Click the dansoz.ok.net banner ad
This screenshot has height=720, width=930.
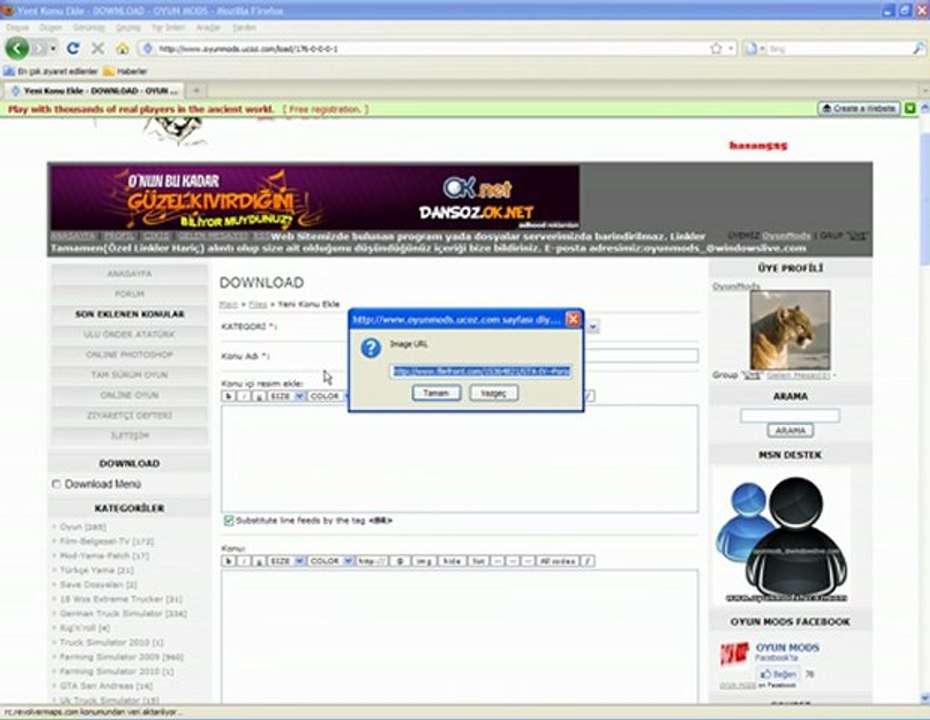314,197
